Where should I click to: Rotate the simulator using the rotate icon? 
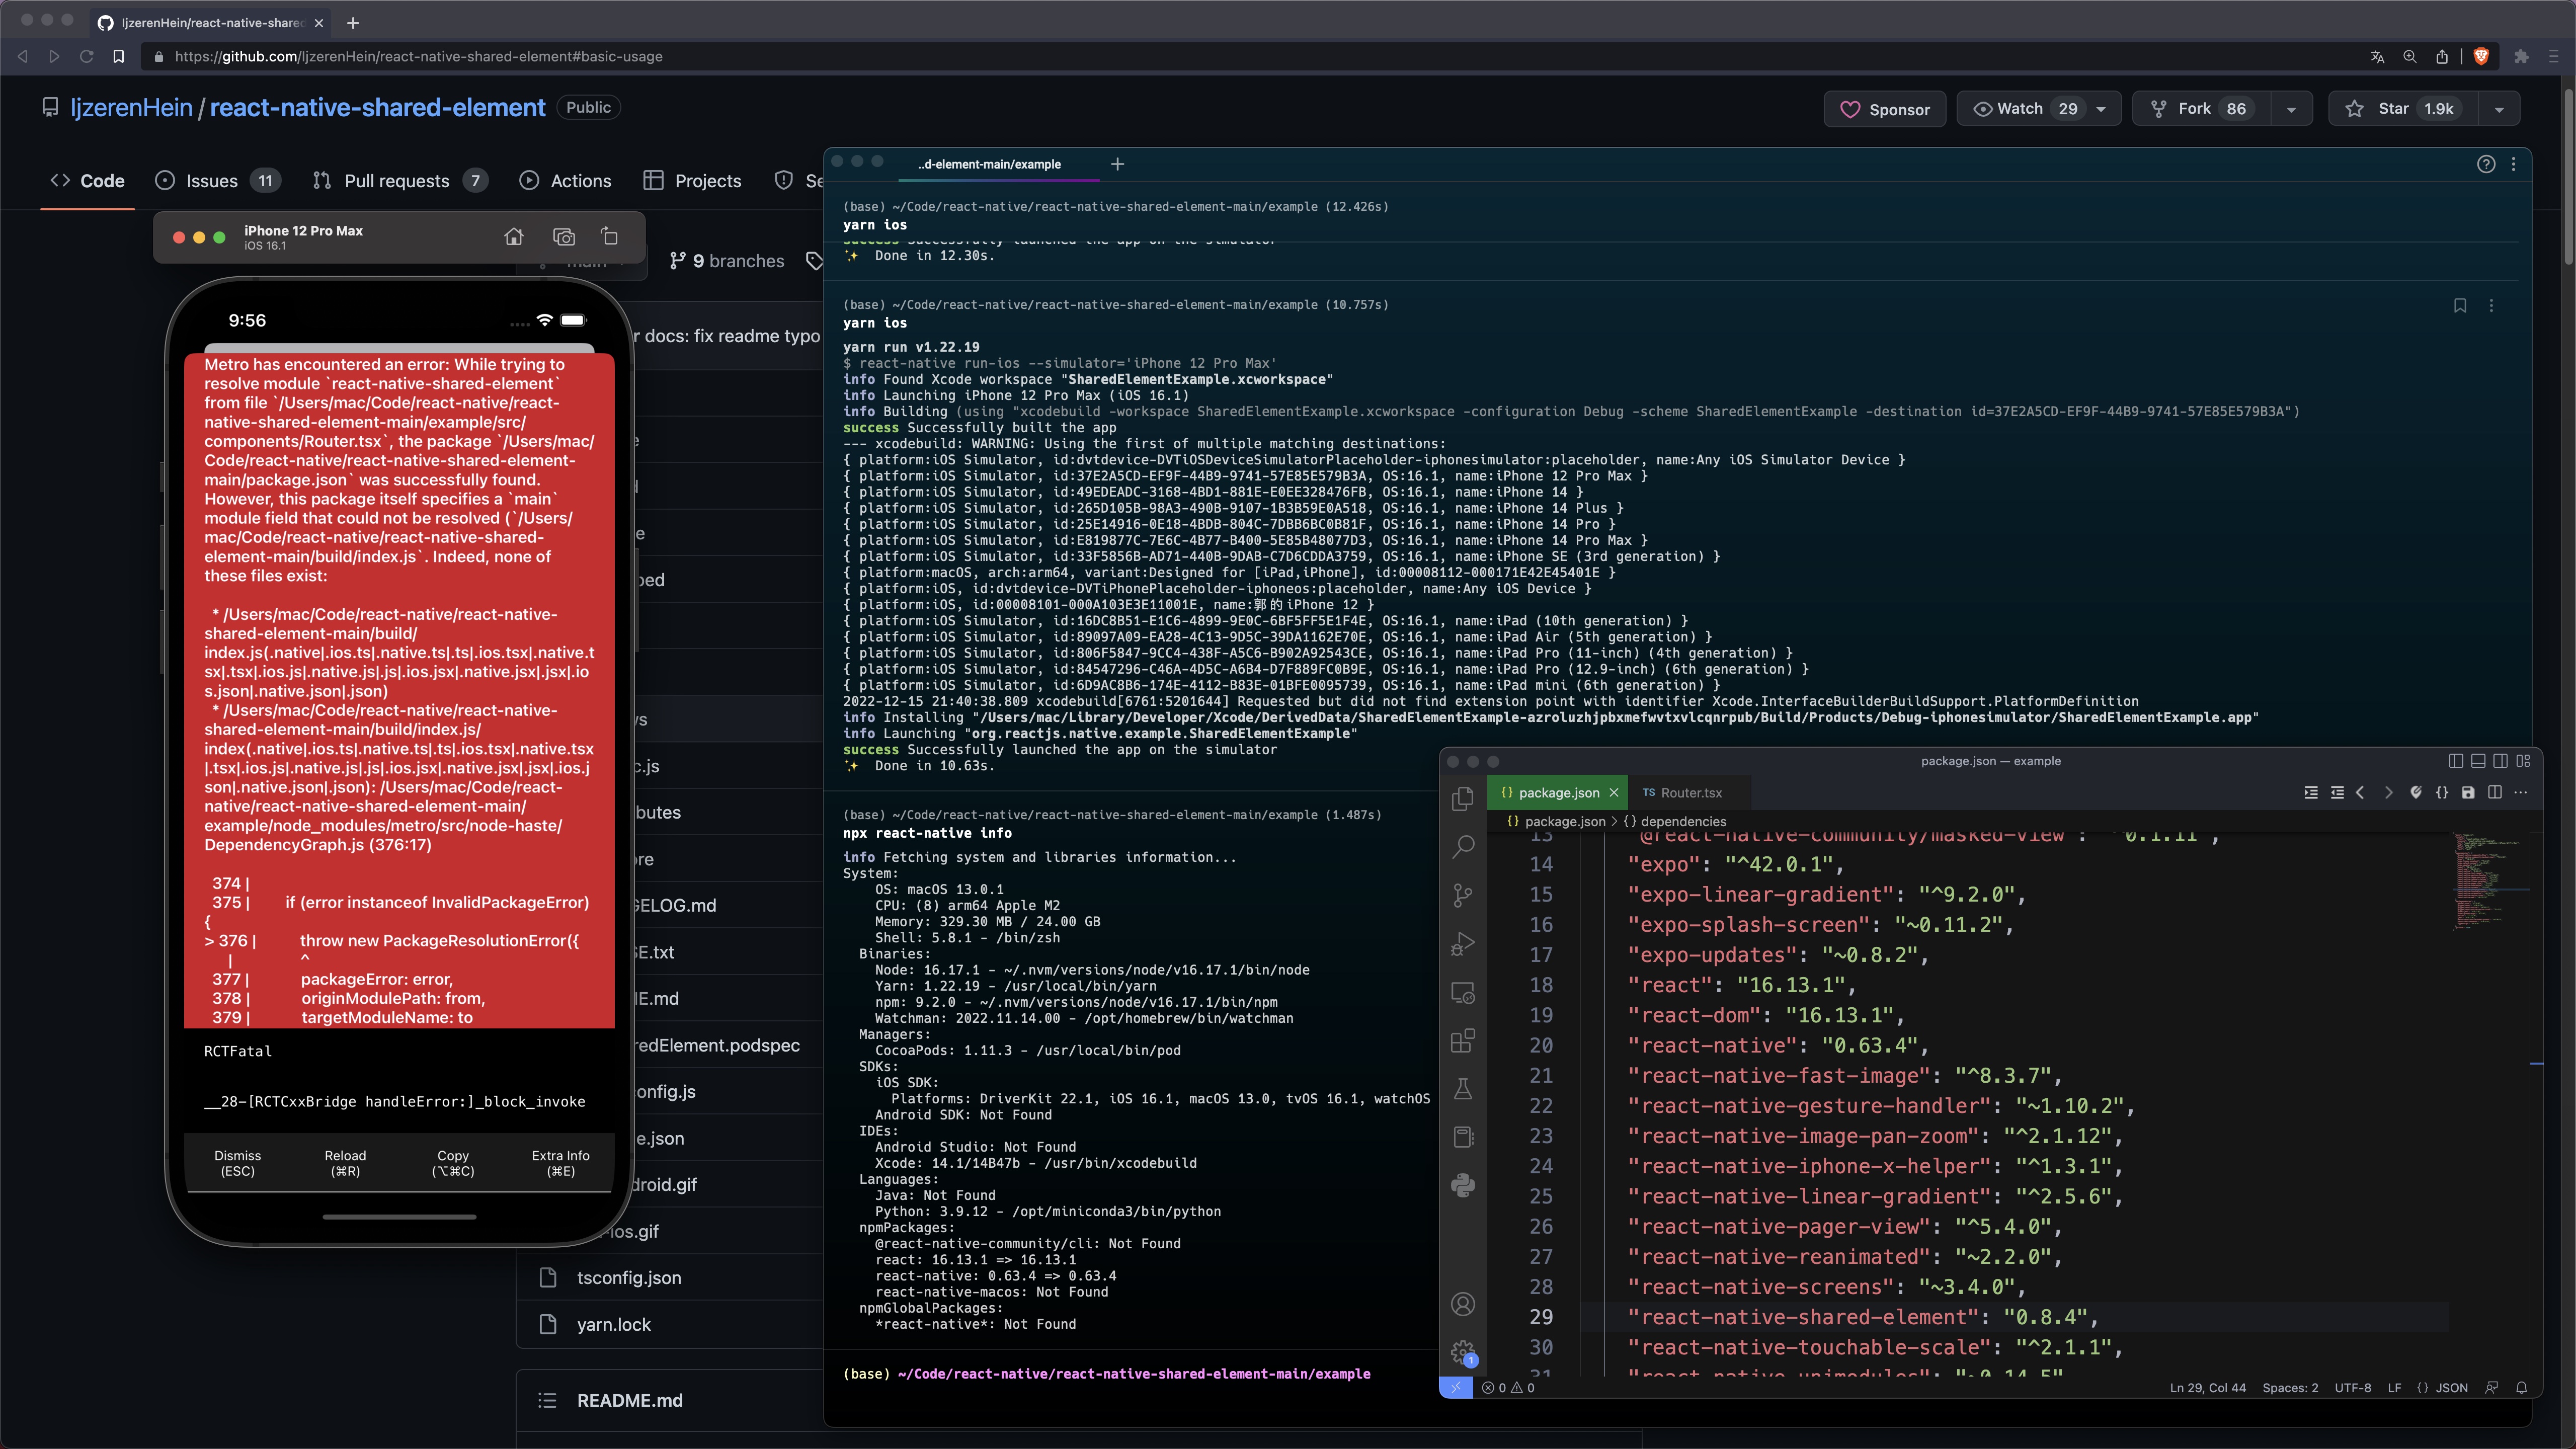point(608,236)
